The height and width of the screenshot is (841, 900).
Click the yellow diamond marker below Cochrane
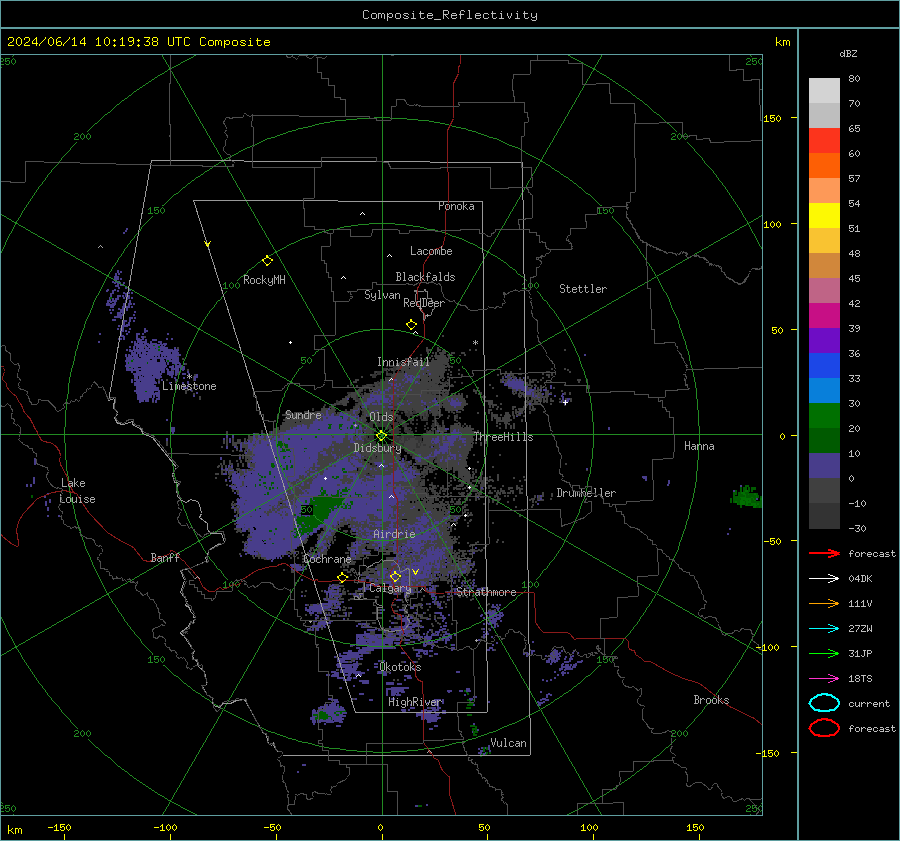[342, 577]
